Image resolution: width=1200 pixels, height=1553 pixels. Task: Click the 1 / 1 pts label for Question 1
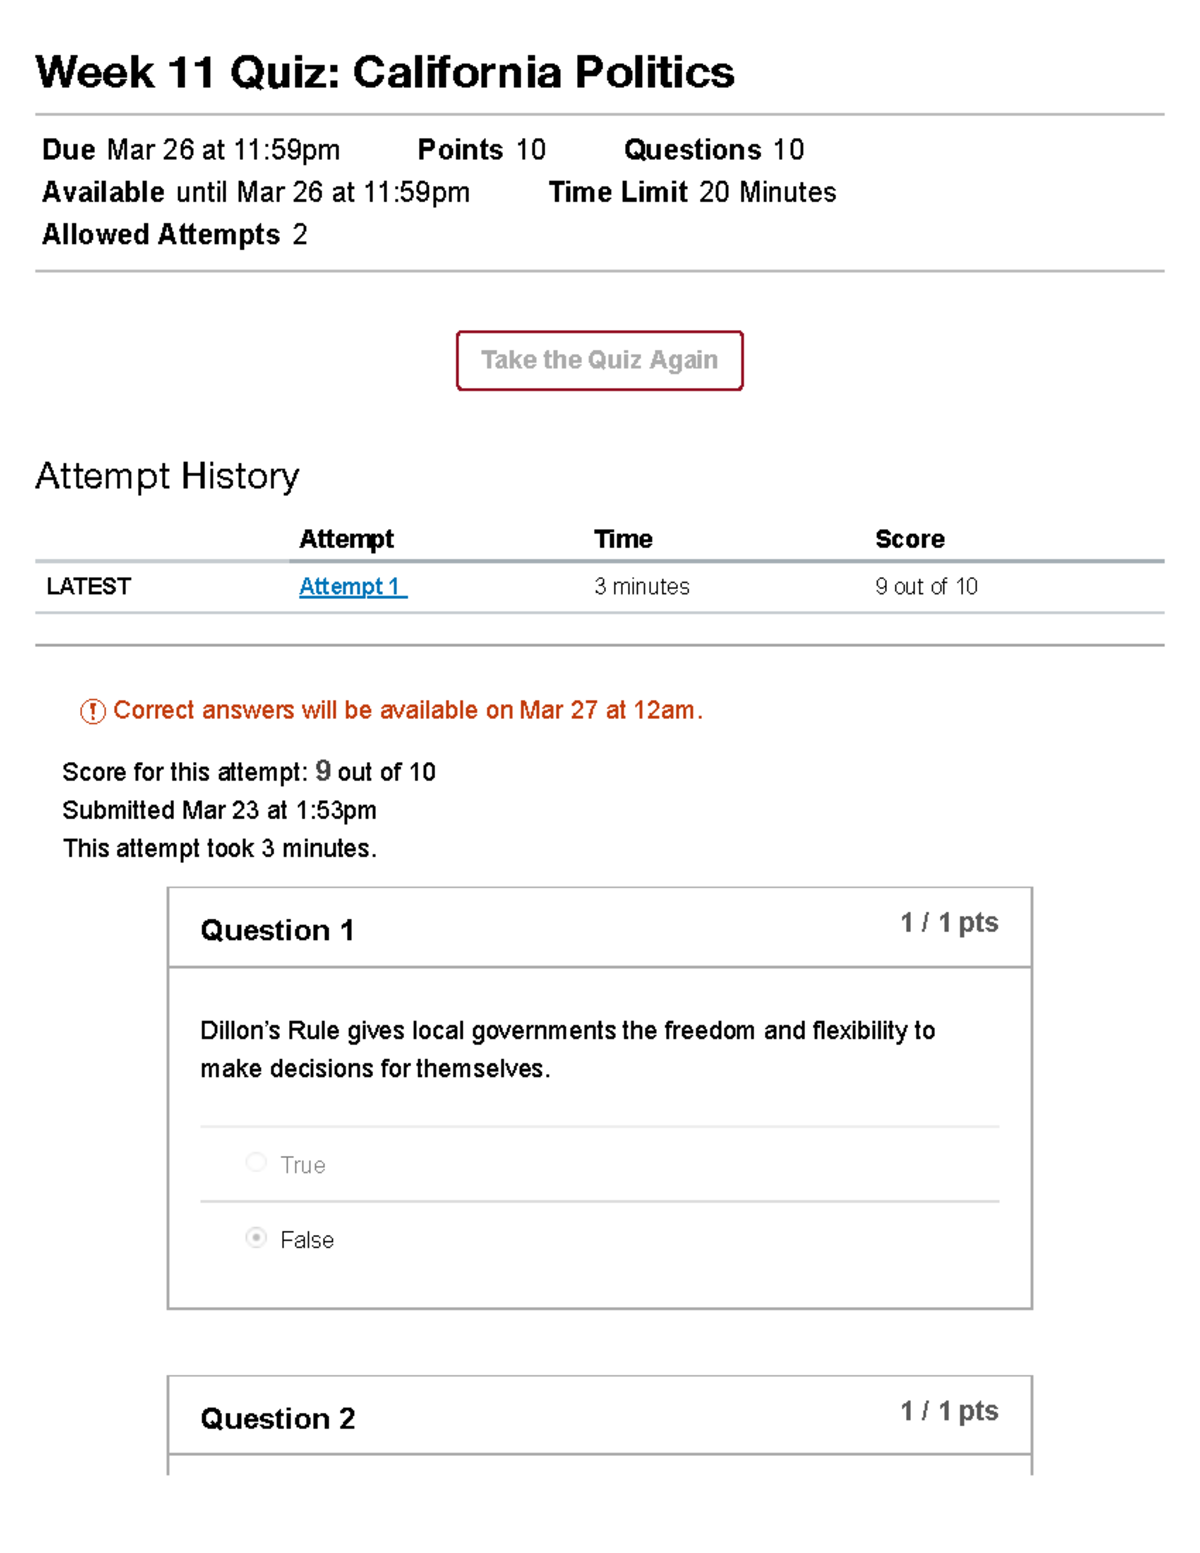pyautogui.click(x=949, y=922)
